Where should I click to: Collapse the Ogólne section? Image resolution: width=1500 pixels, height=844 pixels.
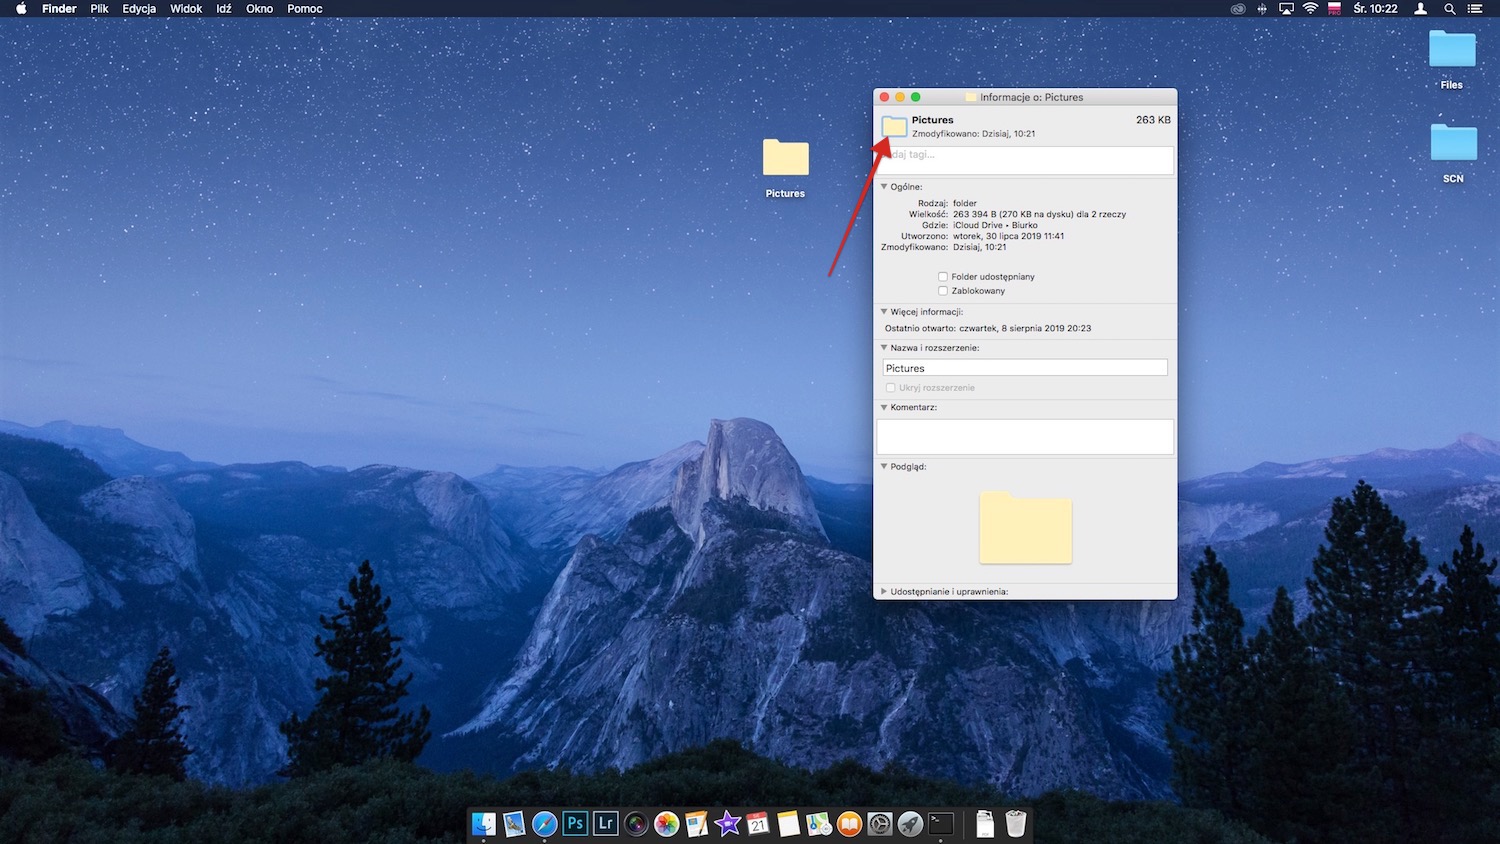click(x=884, y=186)
